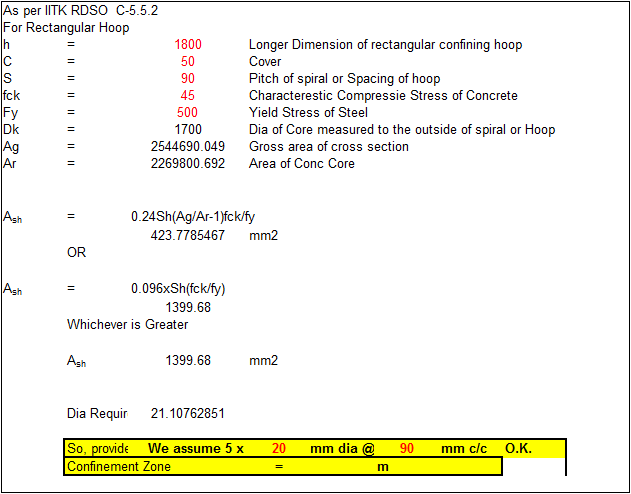Click the formula 0.24Sh(Ag/Ar-1)fck/fy
Viewport: 631px width, 494px height.
(193, 217)
